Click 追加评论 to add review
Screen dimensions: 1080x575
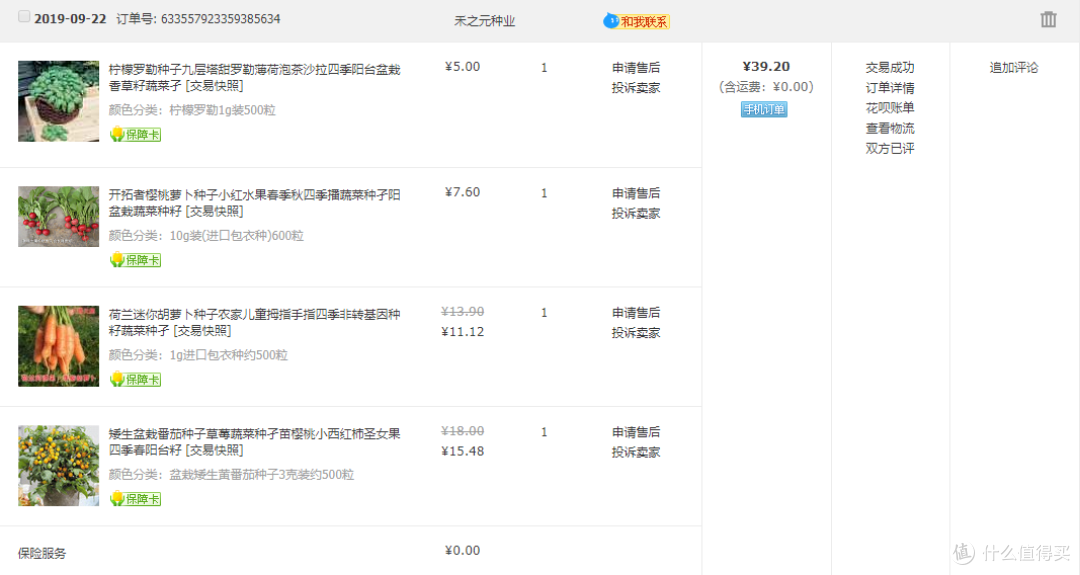pos(1014,67)
